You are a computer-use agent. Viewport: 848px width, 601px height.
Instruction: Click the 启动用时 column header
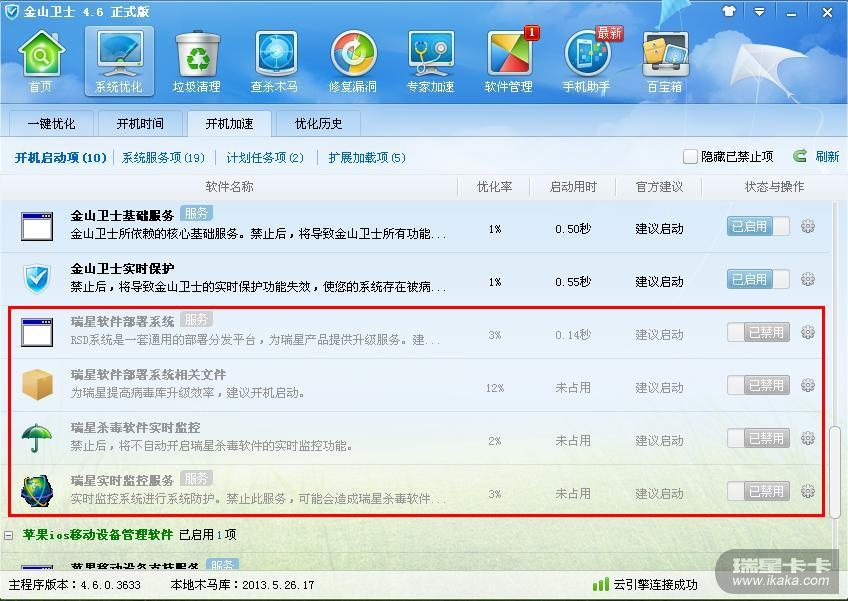pyautogui.click(x=573, y=187)
